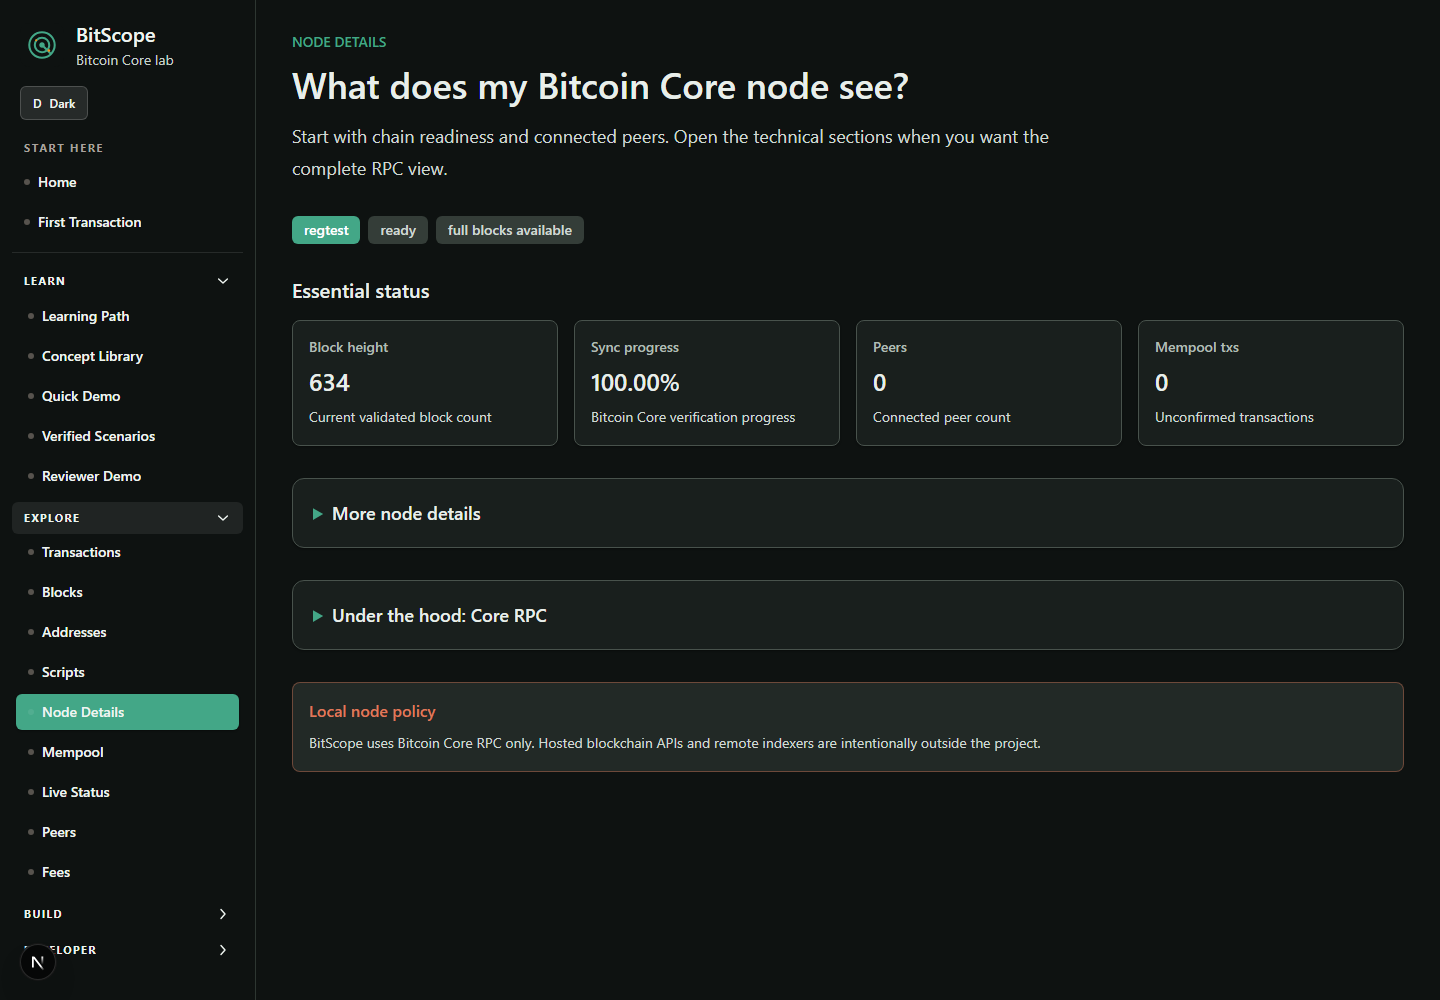The image size is (1440, 1000).
Task: Click BitScope title text
Action: [116, 35]
